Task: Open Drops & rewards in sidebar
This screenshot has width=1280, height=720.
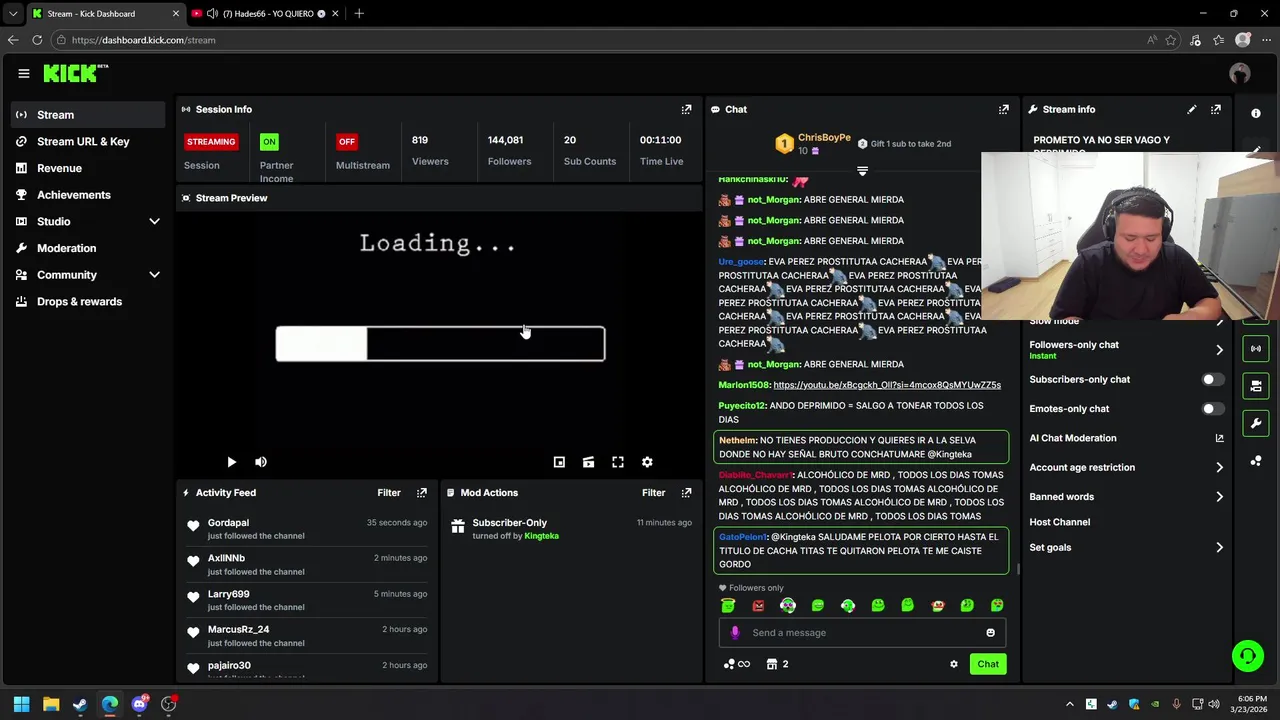Action: pyautogui.click(x=88, y=302)
